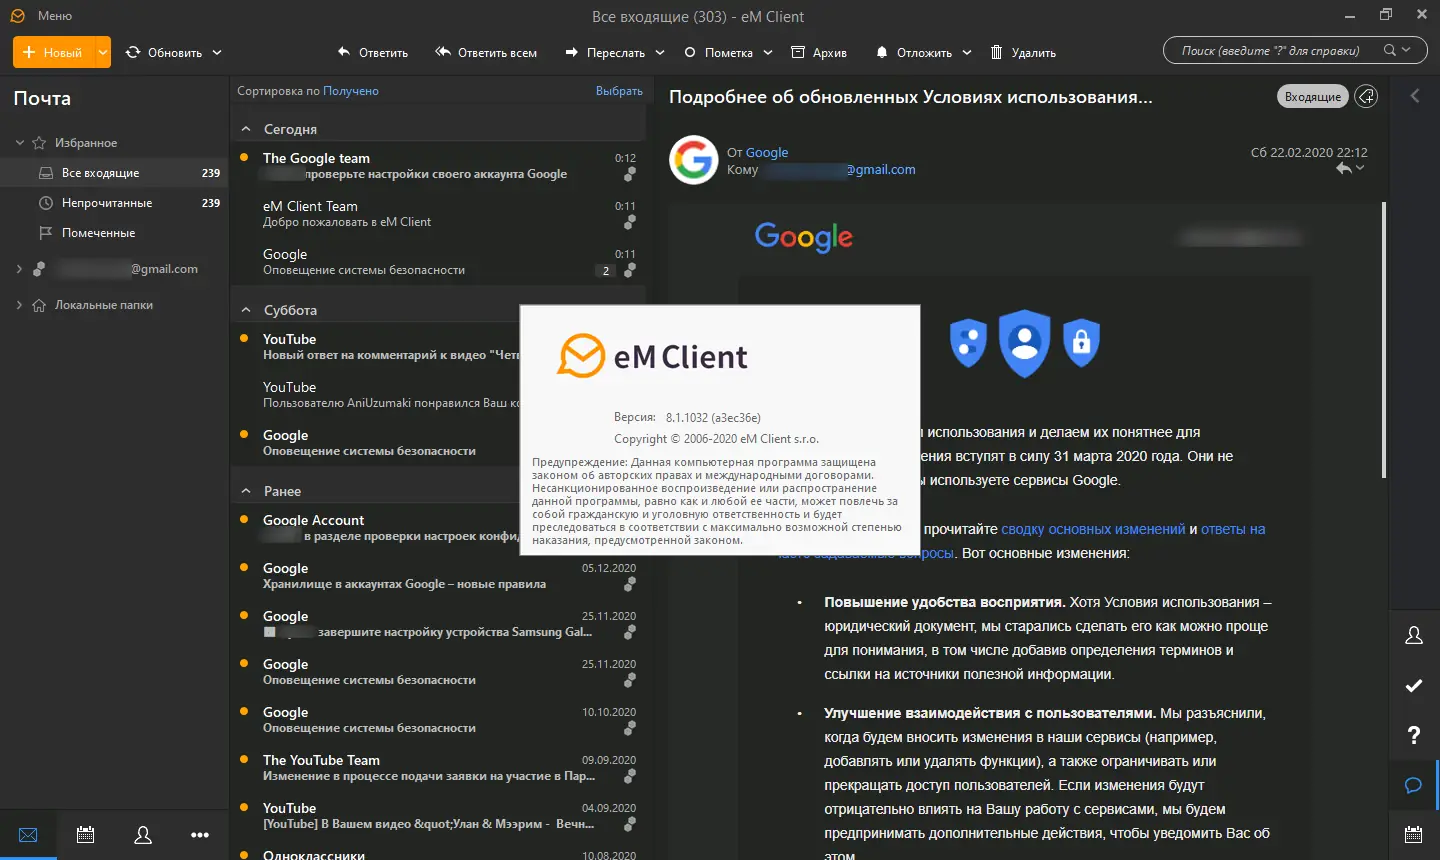Viewport: 1440px width, 860px height.
Task: Click the message pane vertical scrollbar
Action: click(1384, 340)
